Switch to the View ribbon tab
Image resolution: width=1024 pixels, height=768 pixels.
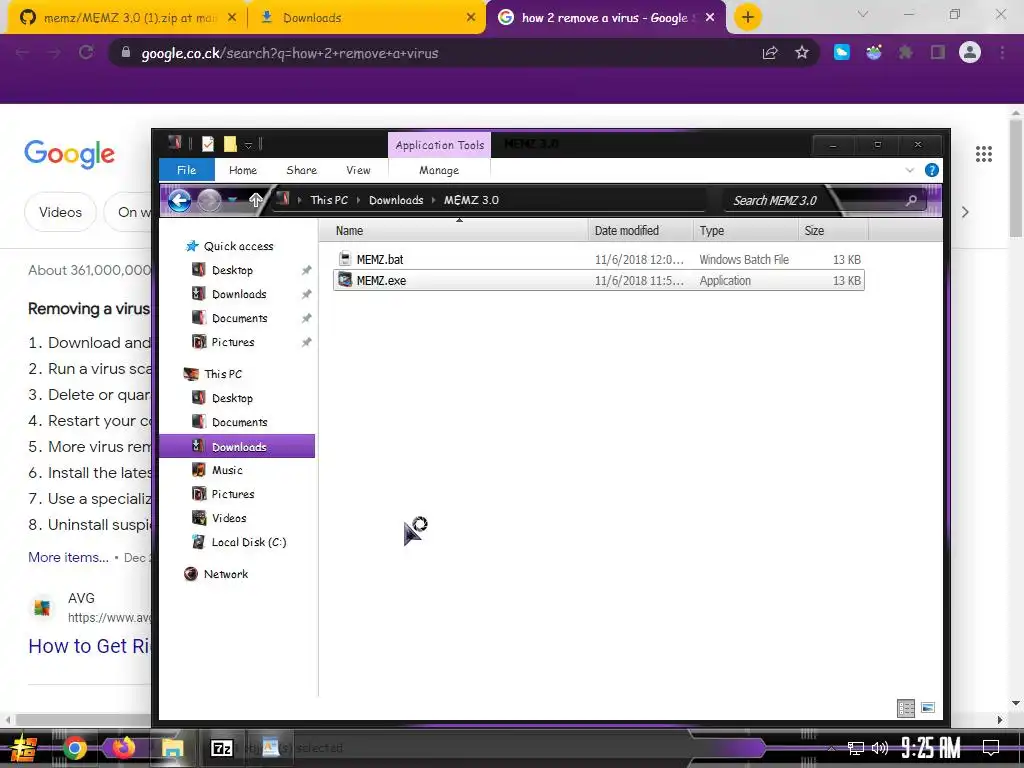click(358, 170)
